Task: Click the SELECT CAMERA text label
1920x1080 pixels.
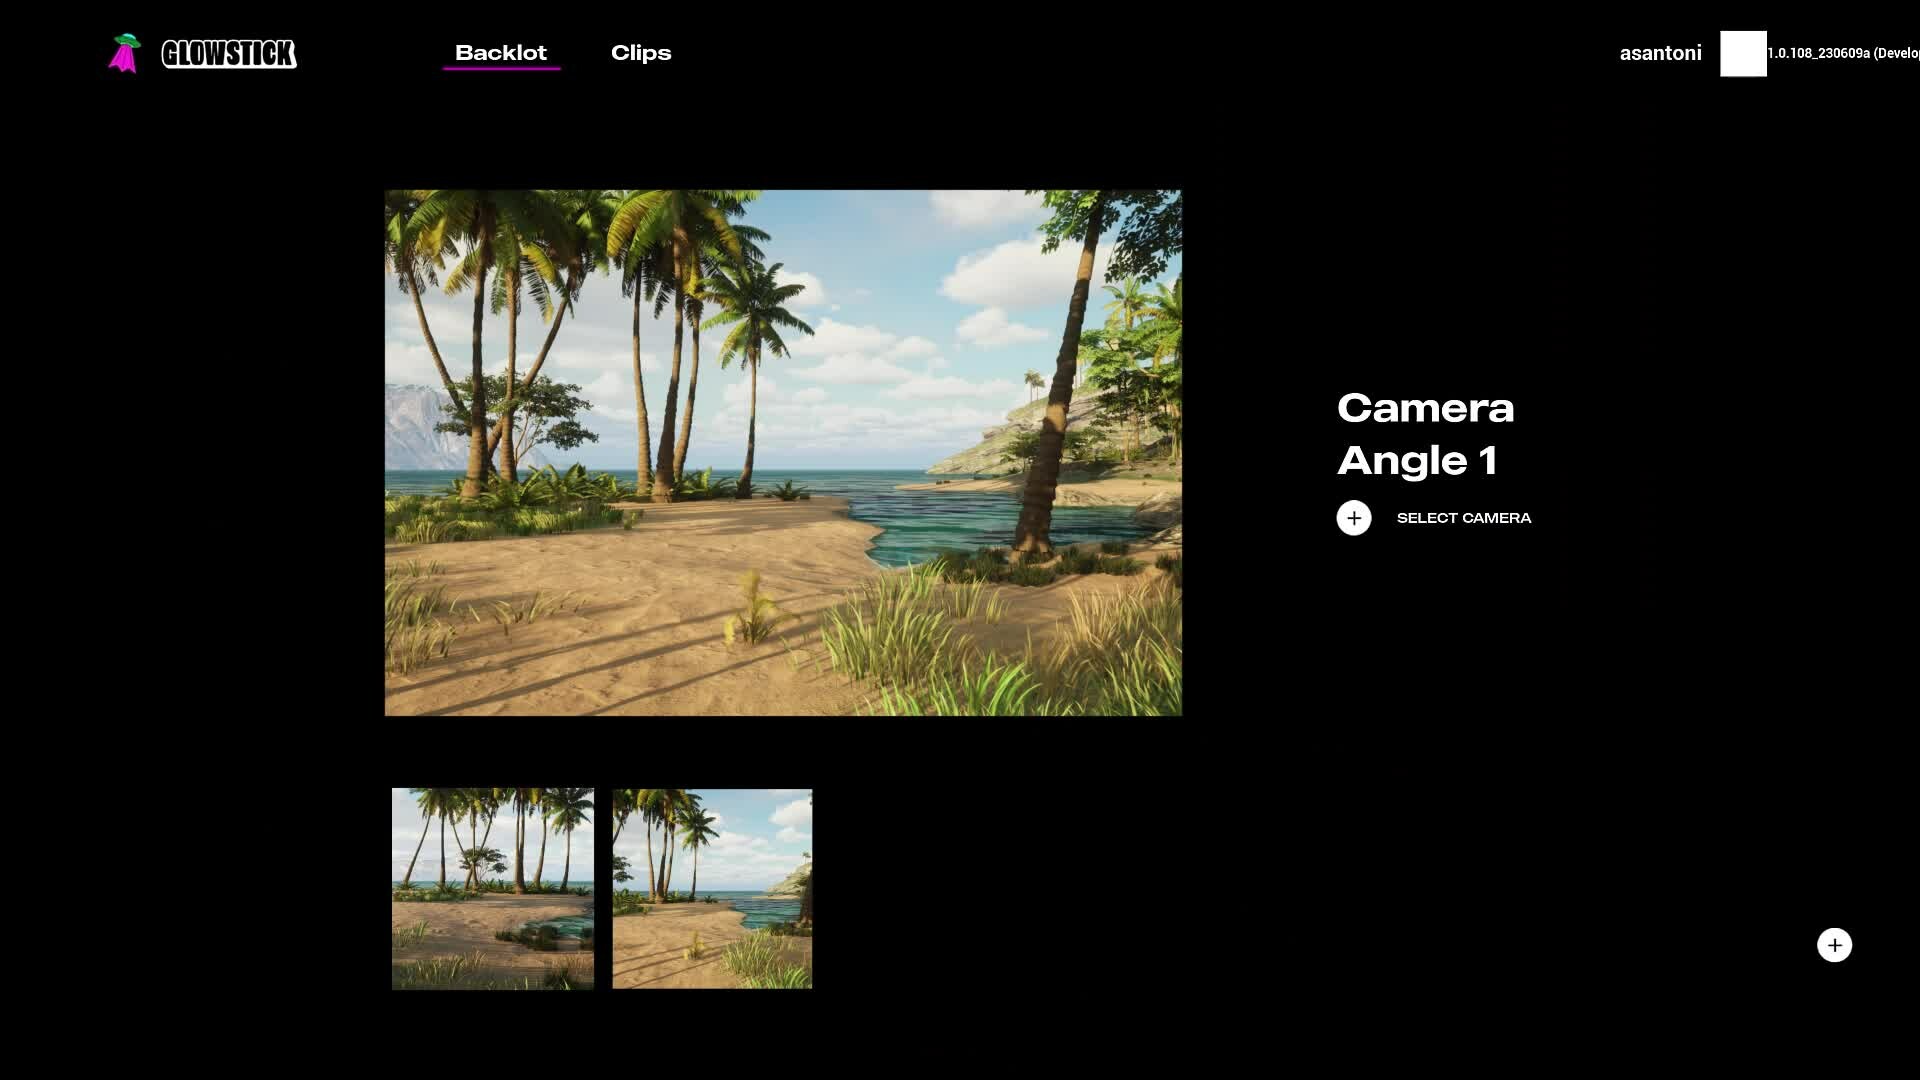Action: tap(1464, 518)
